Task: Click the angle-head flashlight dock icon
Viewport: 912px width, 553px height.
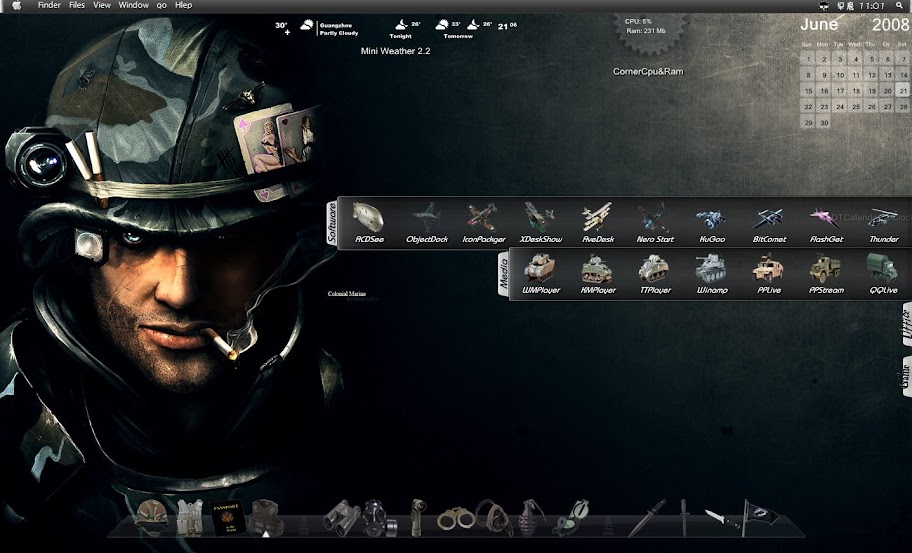Action: (418, 517)
